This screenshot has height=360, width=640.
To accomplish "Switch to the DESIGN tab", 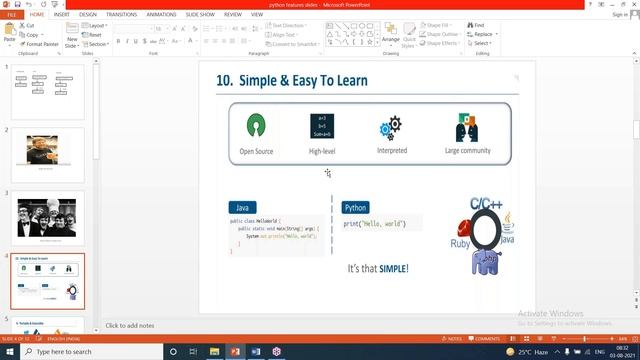I will tap(88, 14).
